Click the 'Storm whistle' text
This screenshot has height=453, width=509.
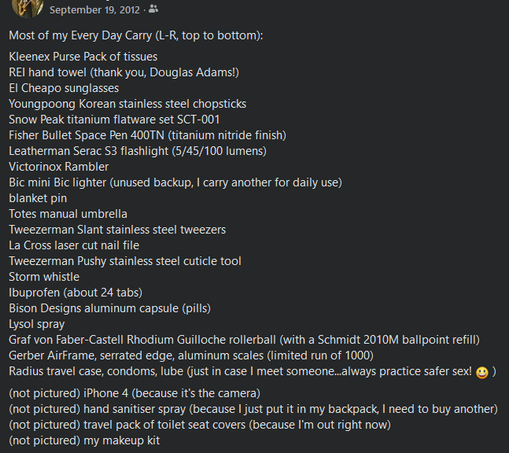[44, 277]
